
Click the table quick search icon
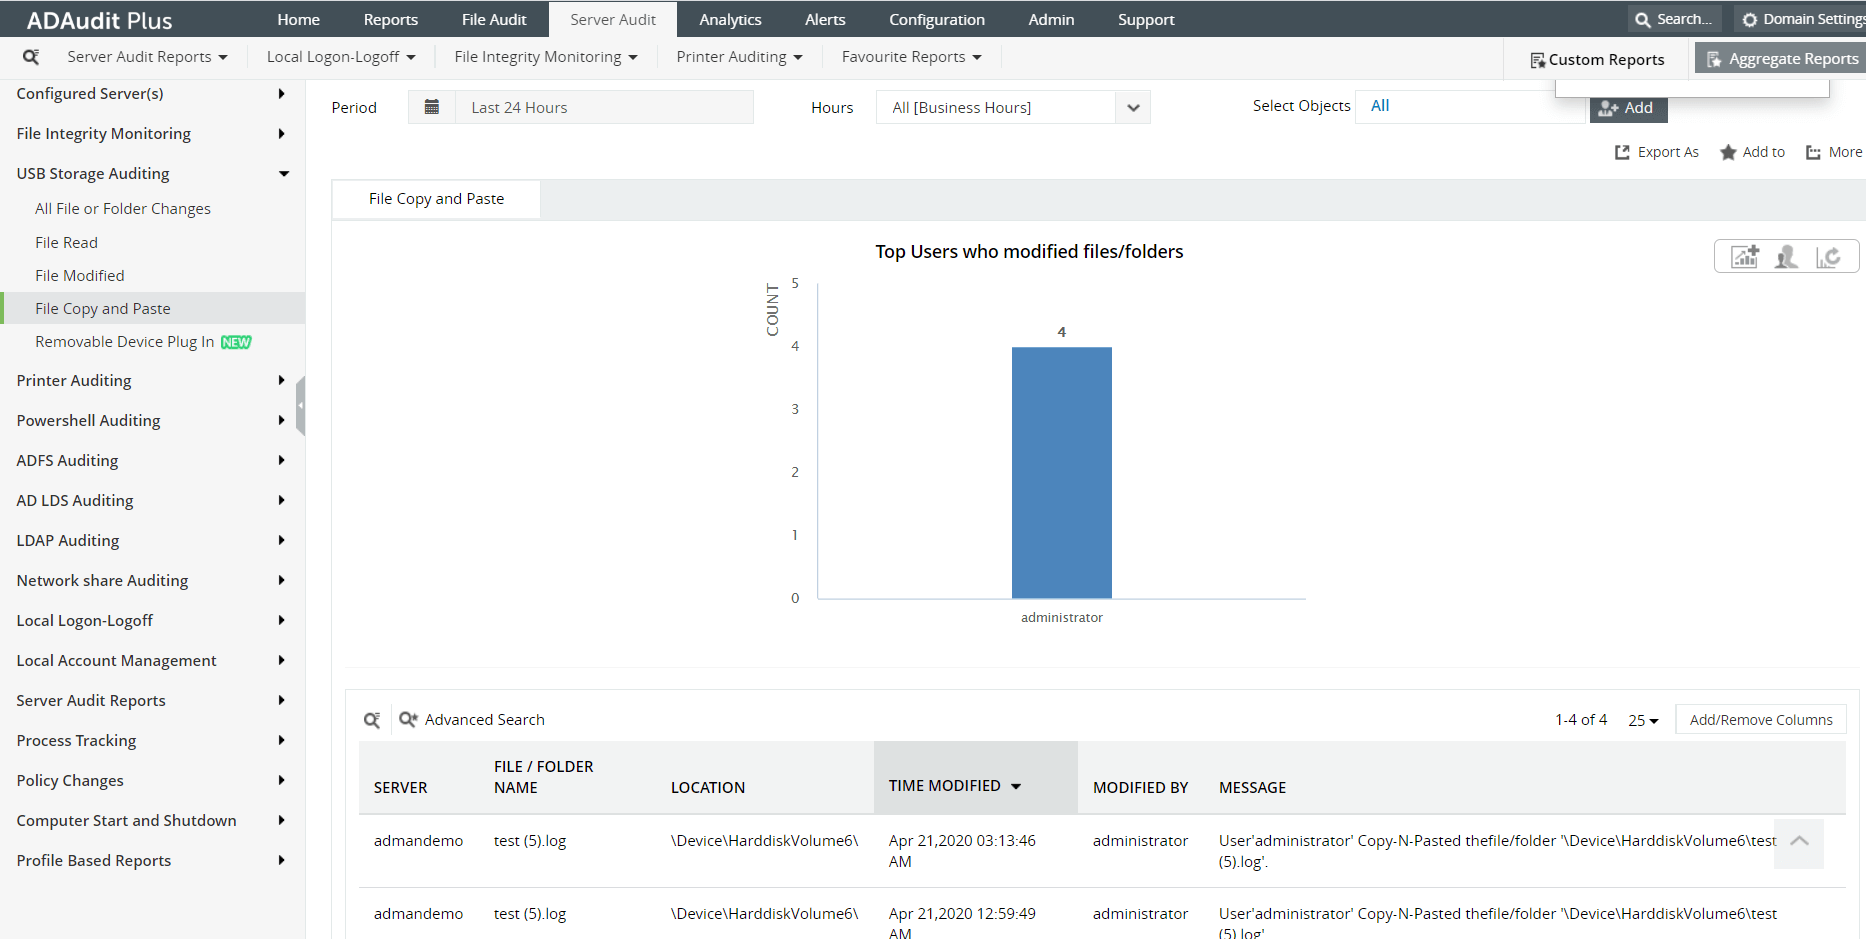point(372,720)
